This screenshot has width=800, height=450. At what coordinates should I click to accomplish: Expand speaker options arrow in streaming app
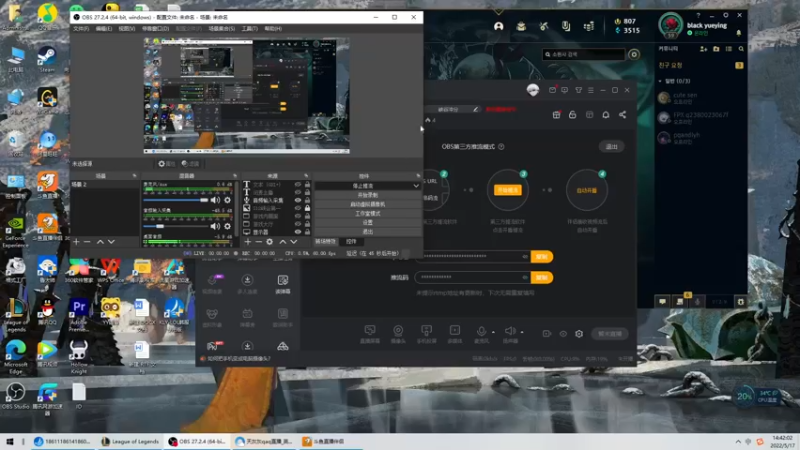[522, 332]
